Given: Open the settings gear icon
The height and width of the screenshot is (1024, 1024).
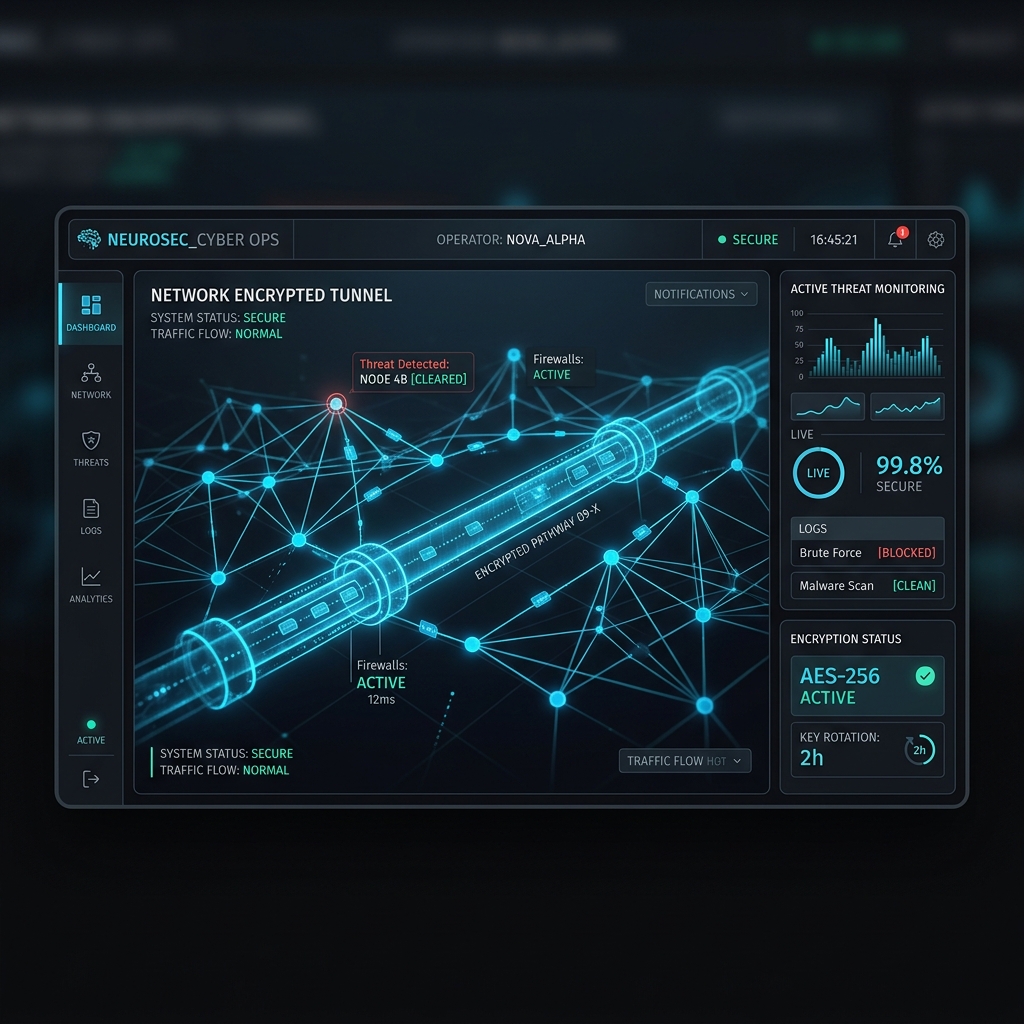Looking at the screenshot, I should tap(936, 240).
